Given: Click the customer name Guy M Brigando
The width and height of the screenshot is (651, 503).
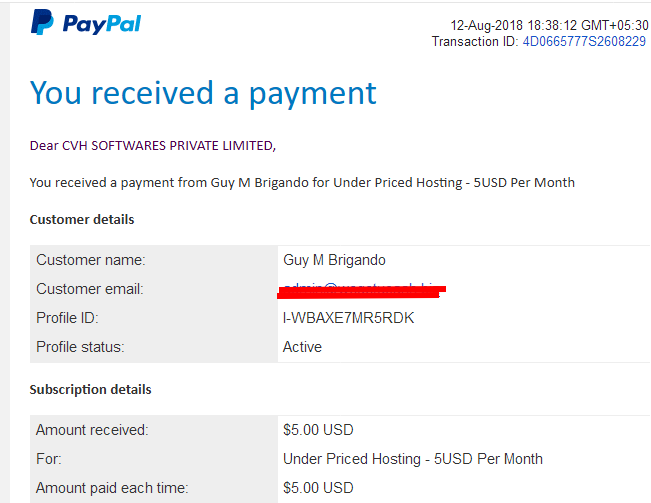Looking at the screenshot, I should point(334,260).
